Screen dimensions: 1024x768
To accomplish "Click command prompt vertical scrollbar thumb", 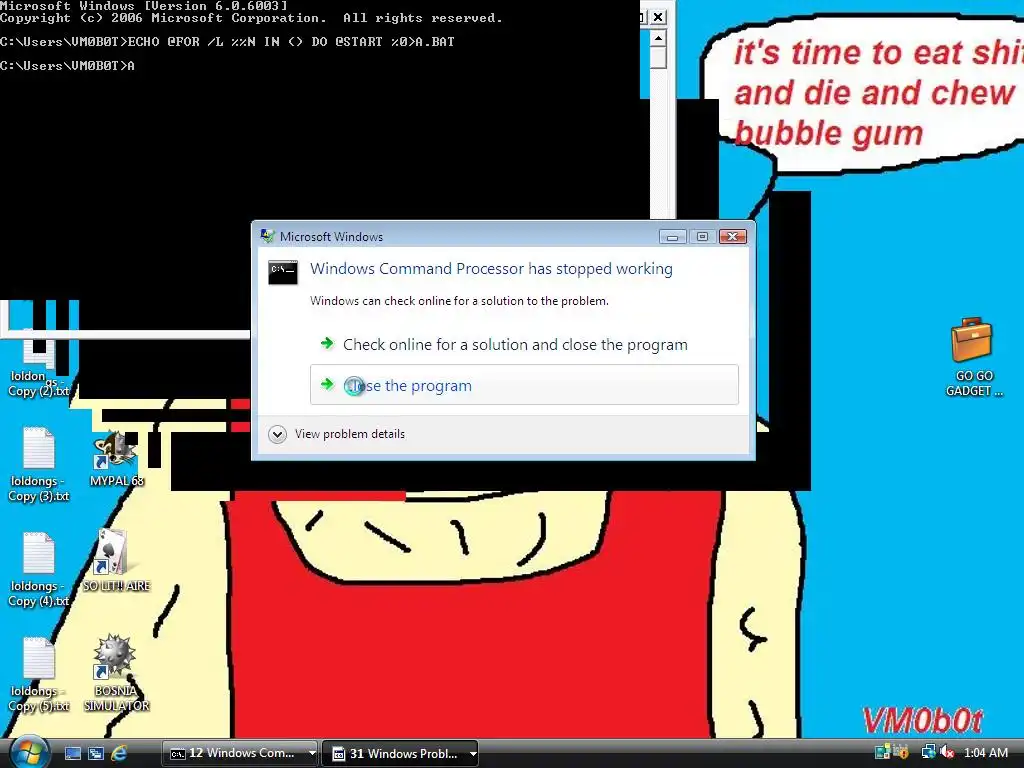I will click(658, 57).
